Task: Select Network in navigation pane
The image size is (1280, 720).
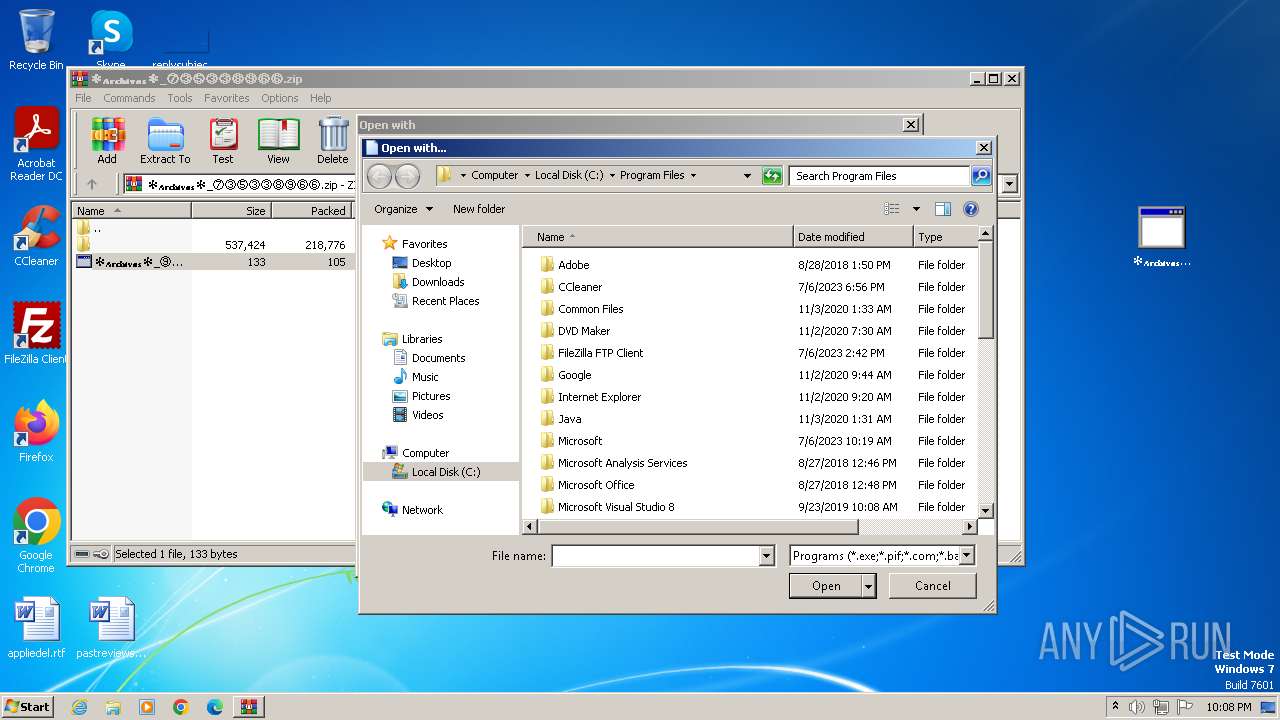Action: point(422,510)
